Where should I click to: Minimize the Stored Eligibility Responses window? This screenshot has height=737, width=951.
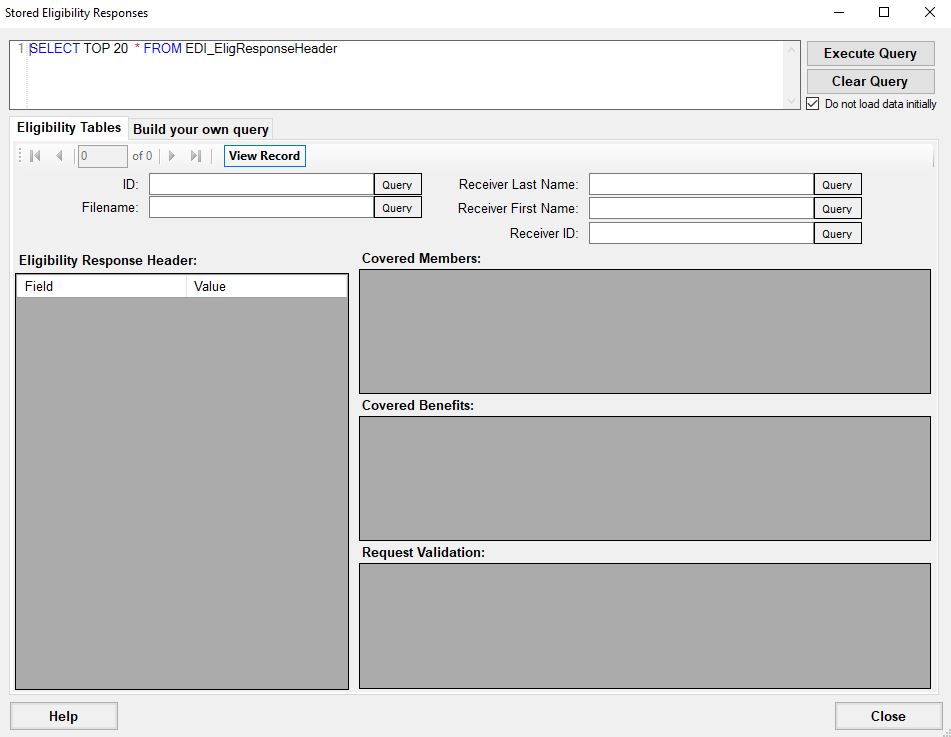pos(839,13)
